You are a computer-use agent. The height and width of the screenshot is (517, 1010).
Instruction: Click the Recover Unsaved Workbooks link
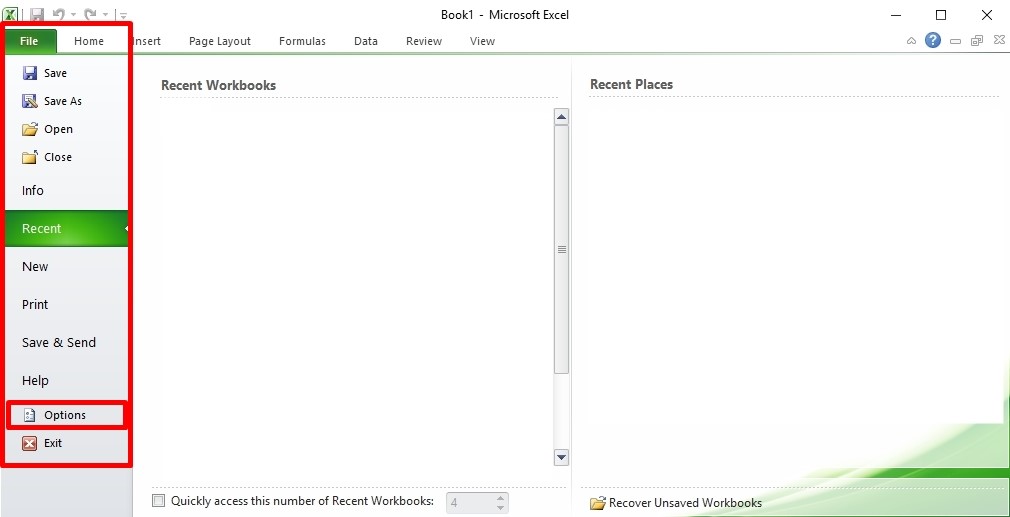coord(685,503)
